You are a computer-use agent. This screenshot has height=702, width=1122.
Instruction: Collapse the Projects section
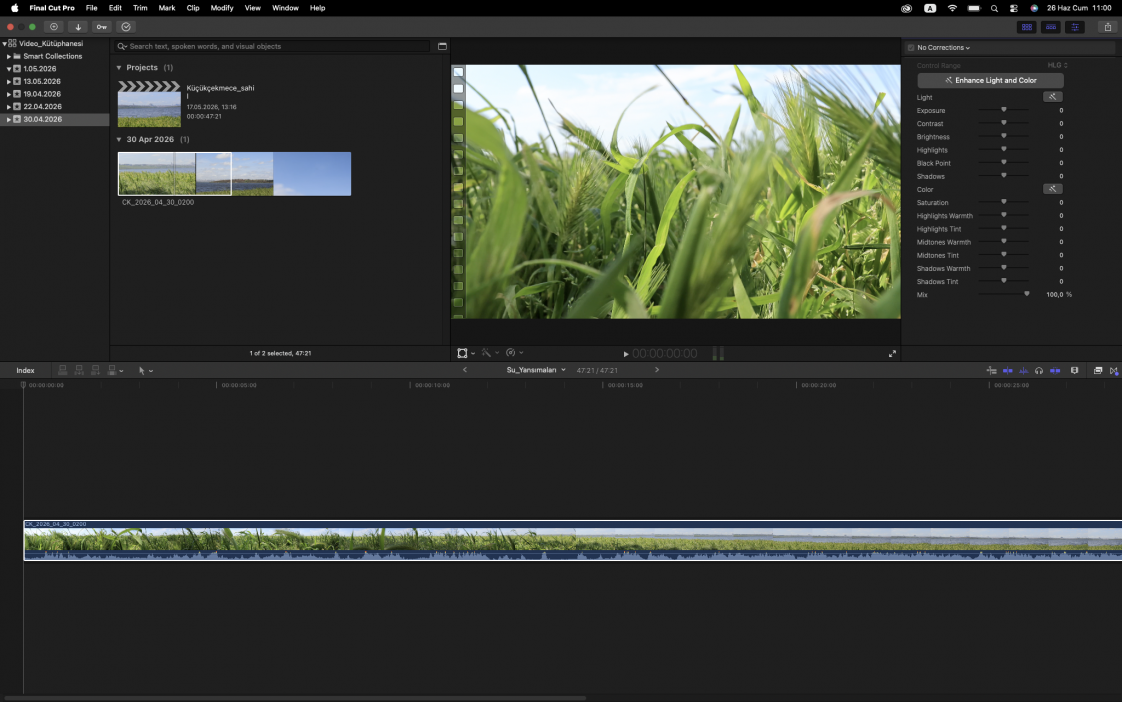click(x=119, y=67)
